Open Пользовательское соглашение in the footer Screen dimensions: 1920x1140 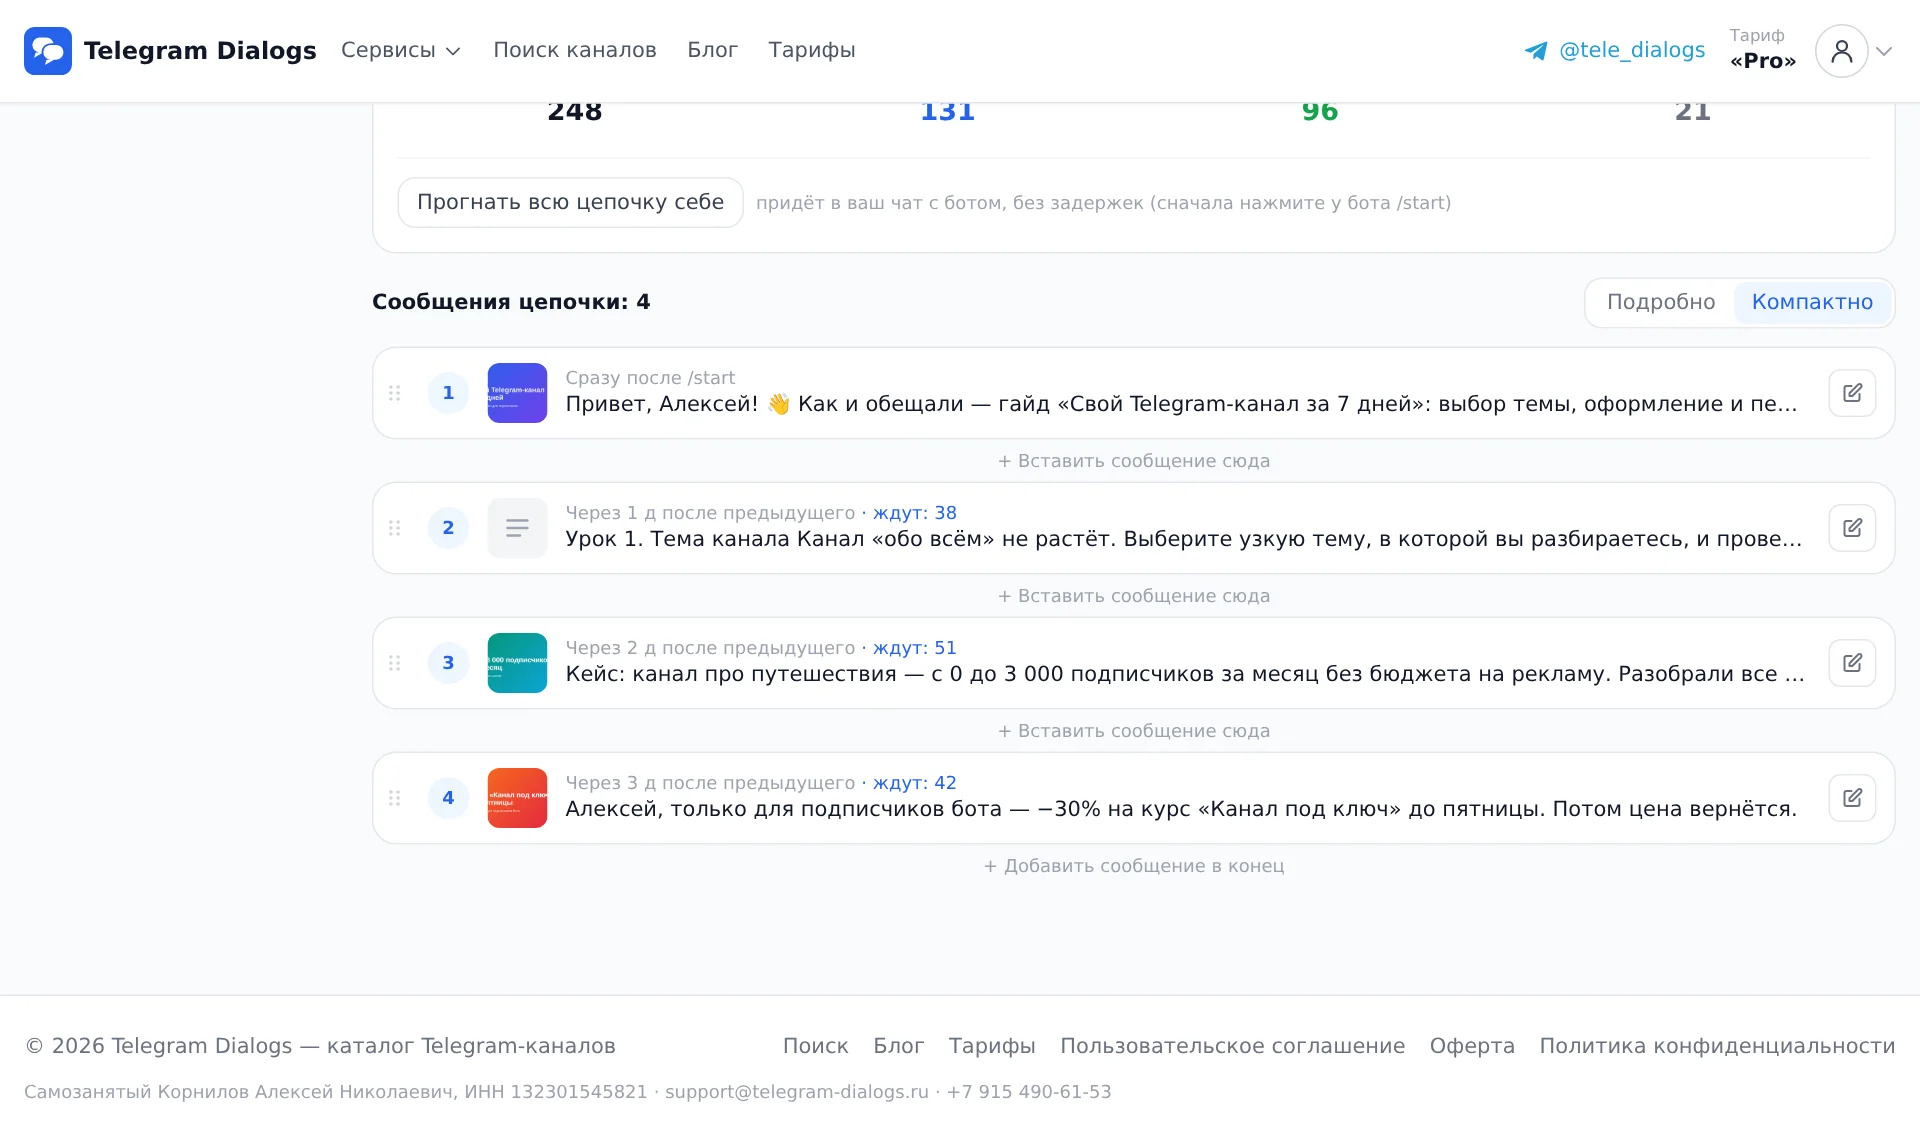(1232, 1046)
